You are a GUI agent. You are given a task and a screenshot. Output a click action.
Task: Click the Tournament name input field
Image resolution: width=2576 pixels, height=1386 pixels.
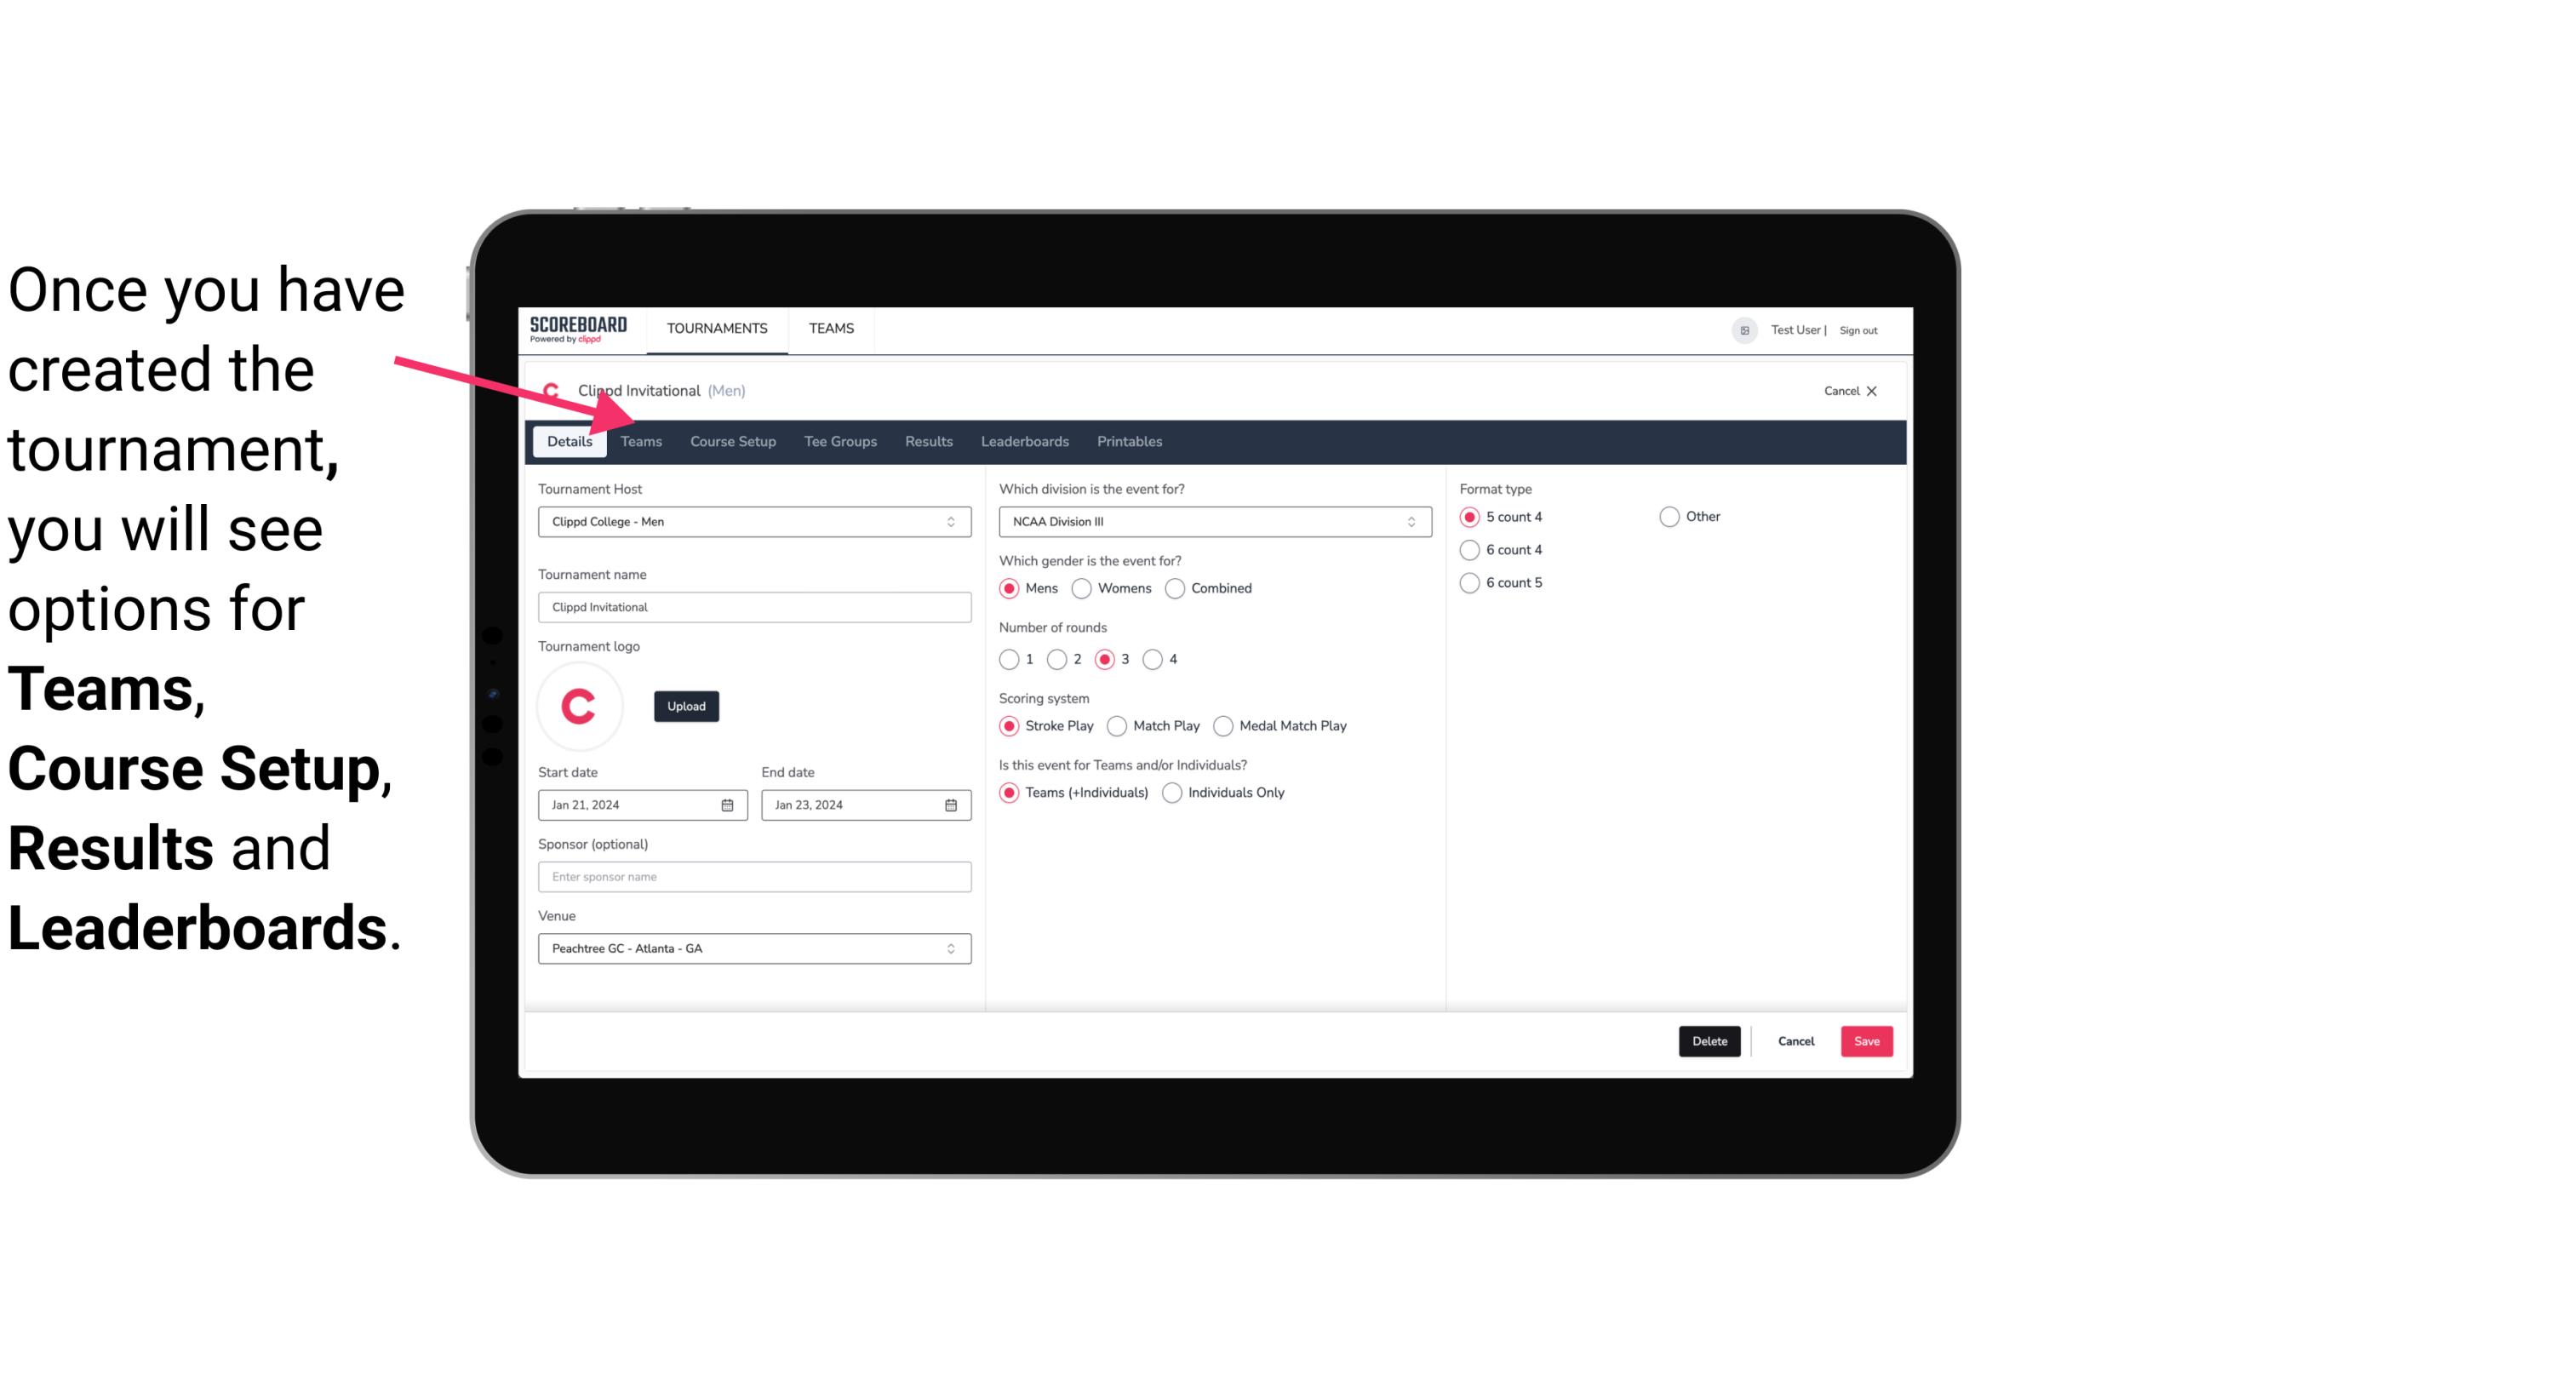pos(754,606)
